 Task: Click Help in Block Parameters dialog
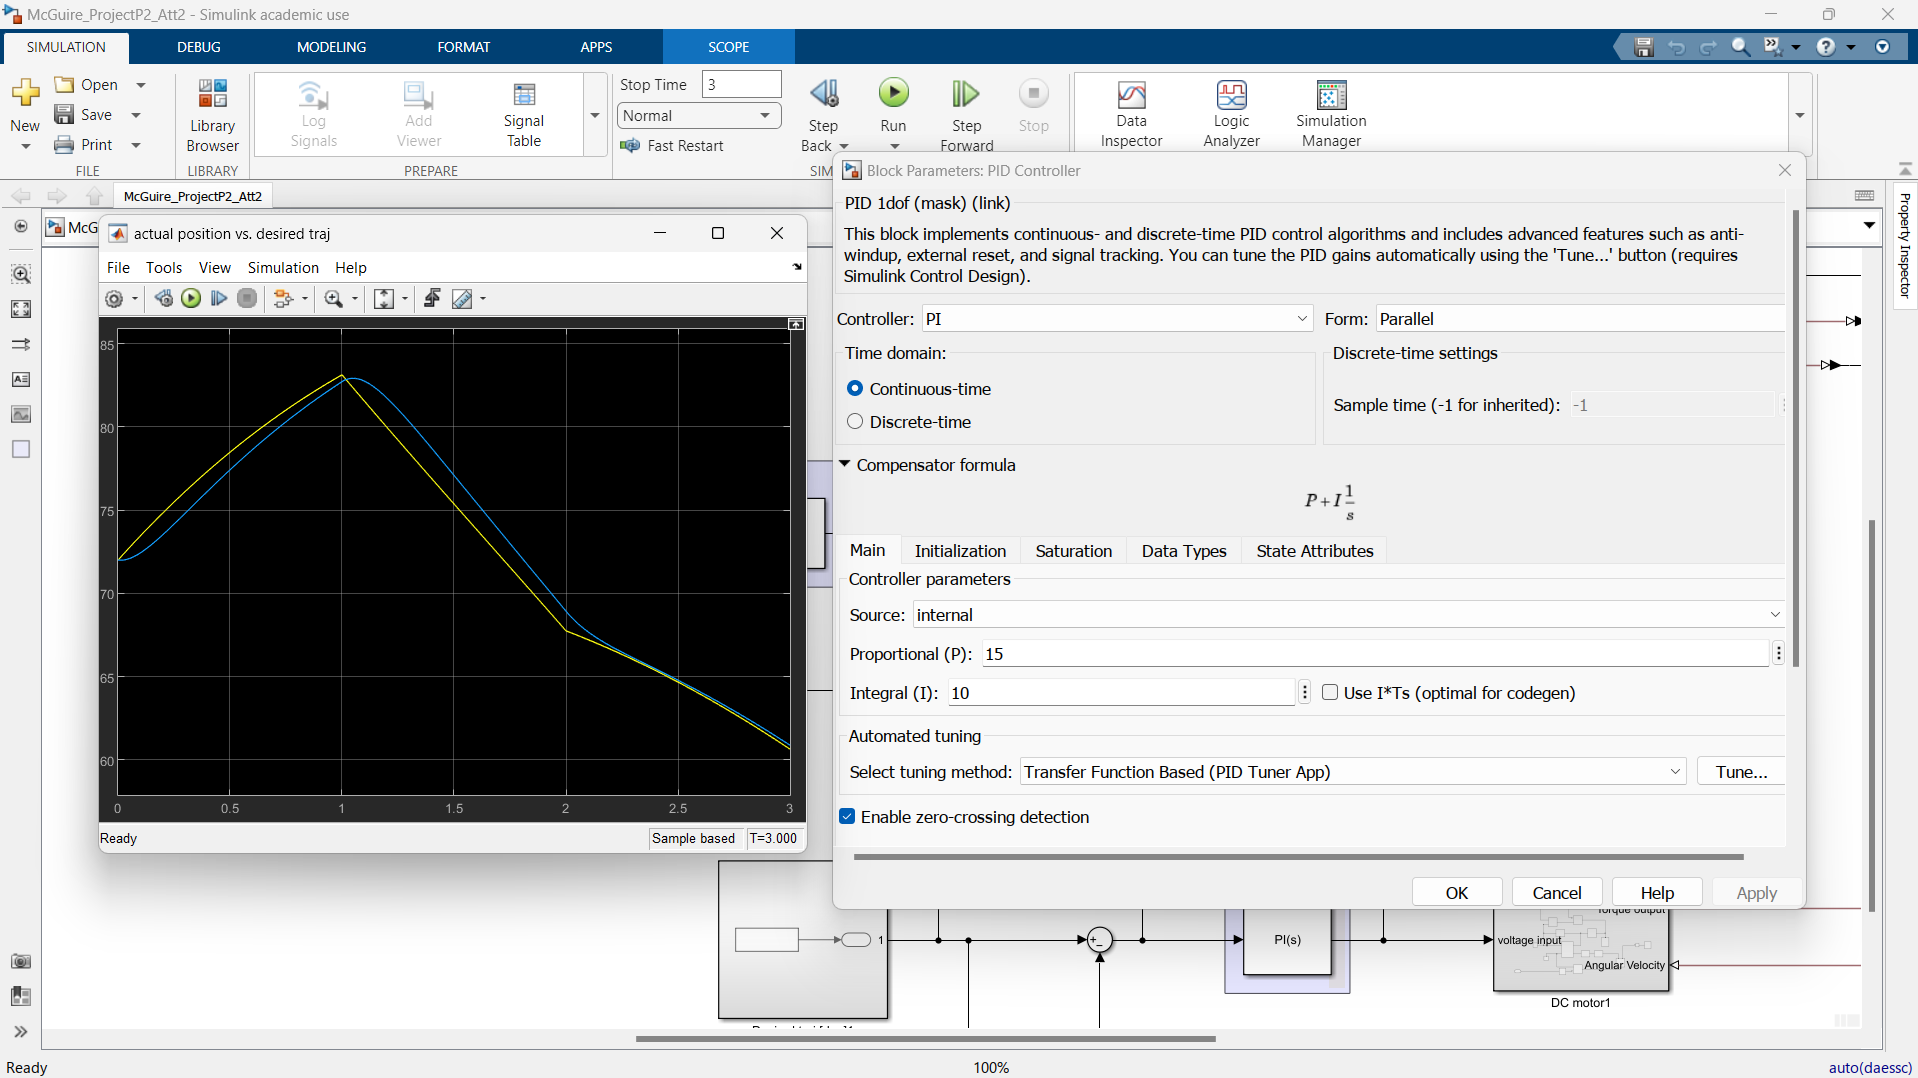(1657, 892)
